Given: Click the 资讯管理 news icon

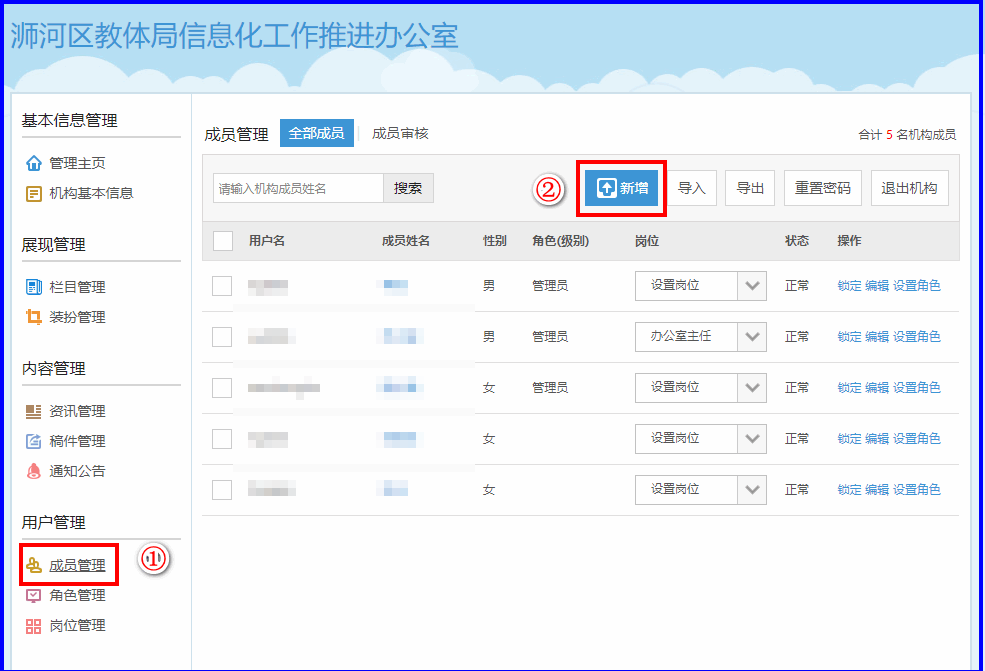Looking at the screenshot, I should coord(34,411).
